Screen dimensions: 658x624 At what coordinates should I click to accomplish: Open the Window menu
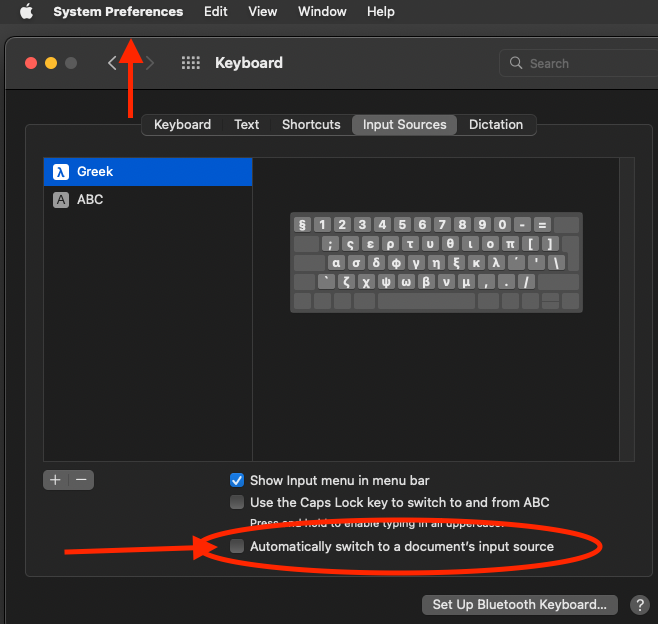pos(322,11)
